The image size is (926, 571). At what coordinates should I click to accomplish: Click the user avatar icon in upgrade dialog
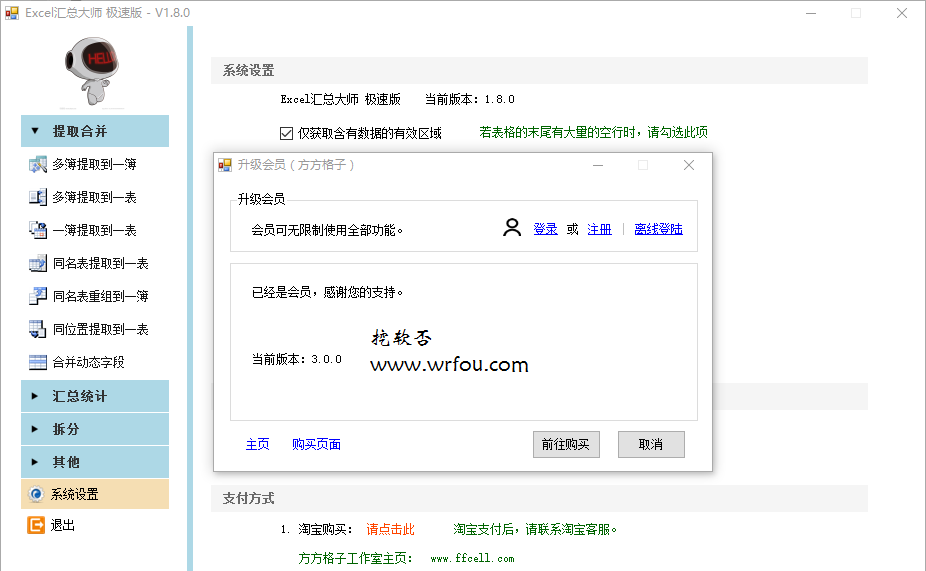pyautogui.click(x=512, y=228)
